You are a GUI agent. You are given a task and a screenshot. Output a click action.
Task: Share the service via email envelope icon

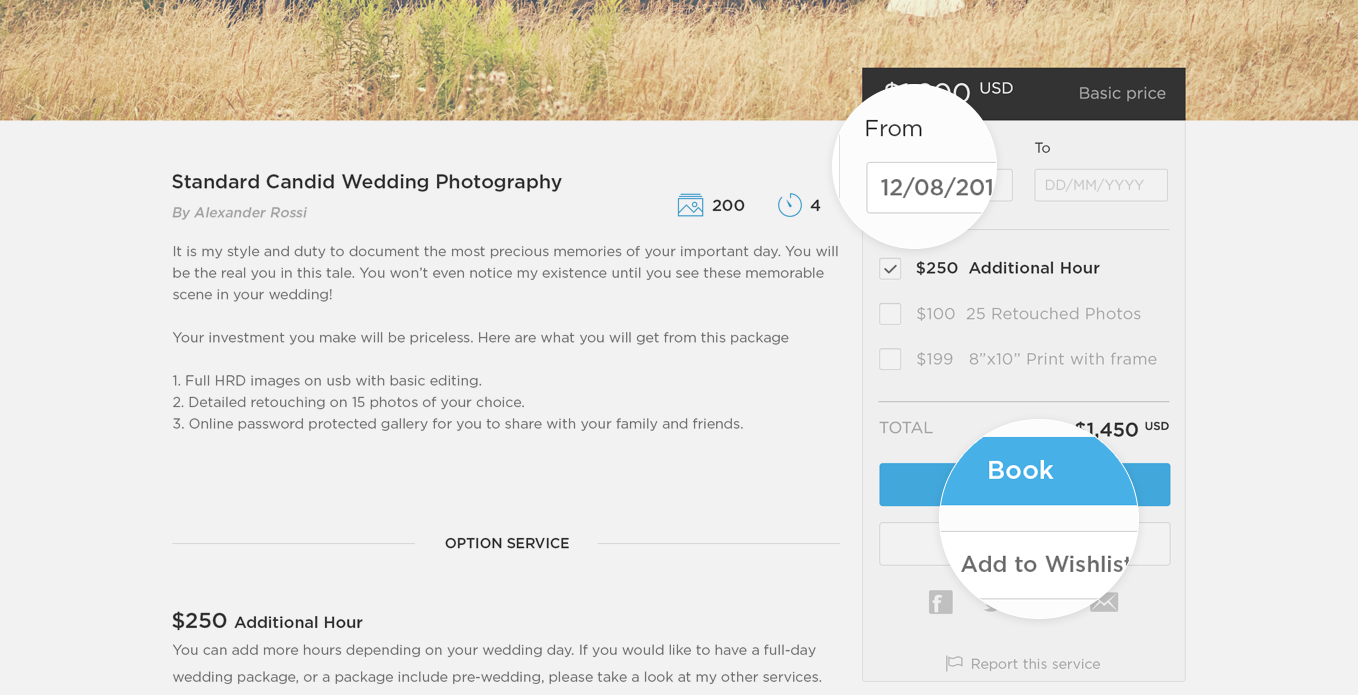(1104, 602)
